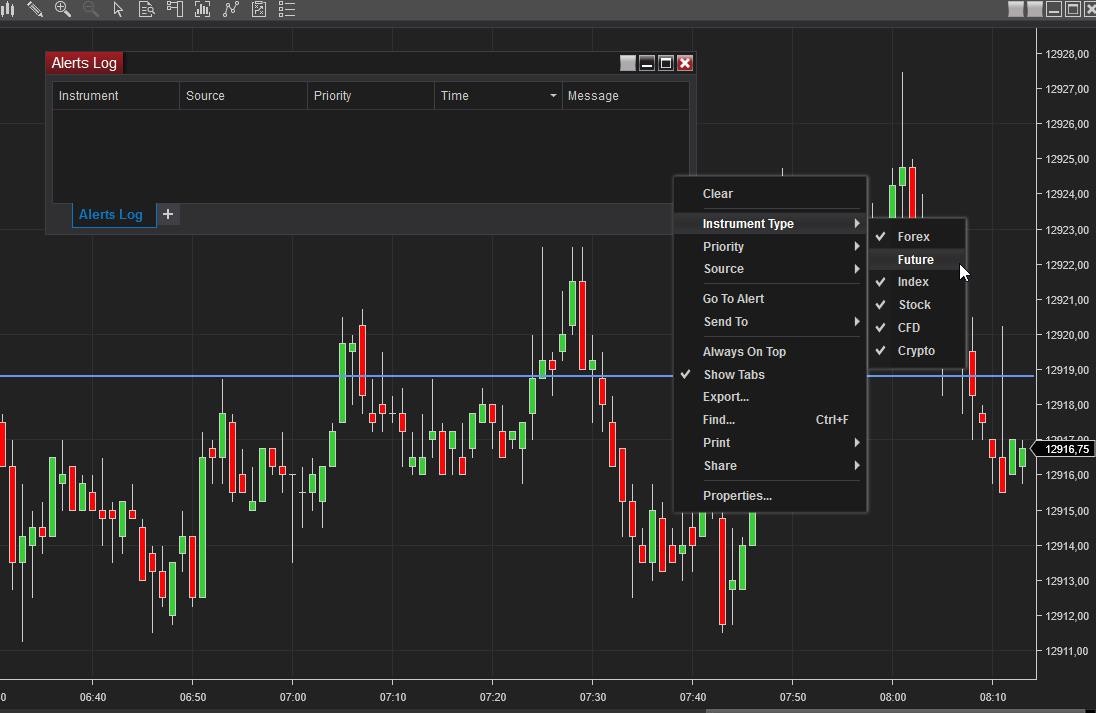The width and height of the screenshot is (1096, 713).
Task: Click the Alerts Log window link-color square
Action: pos(628,63)
